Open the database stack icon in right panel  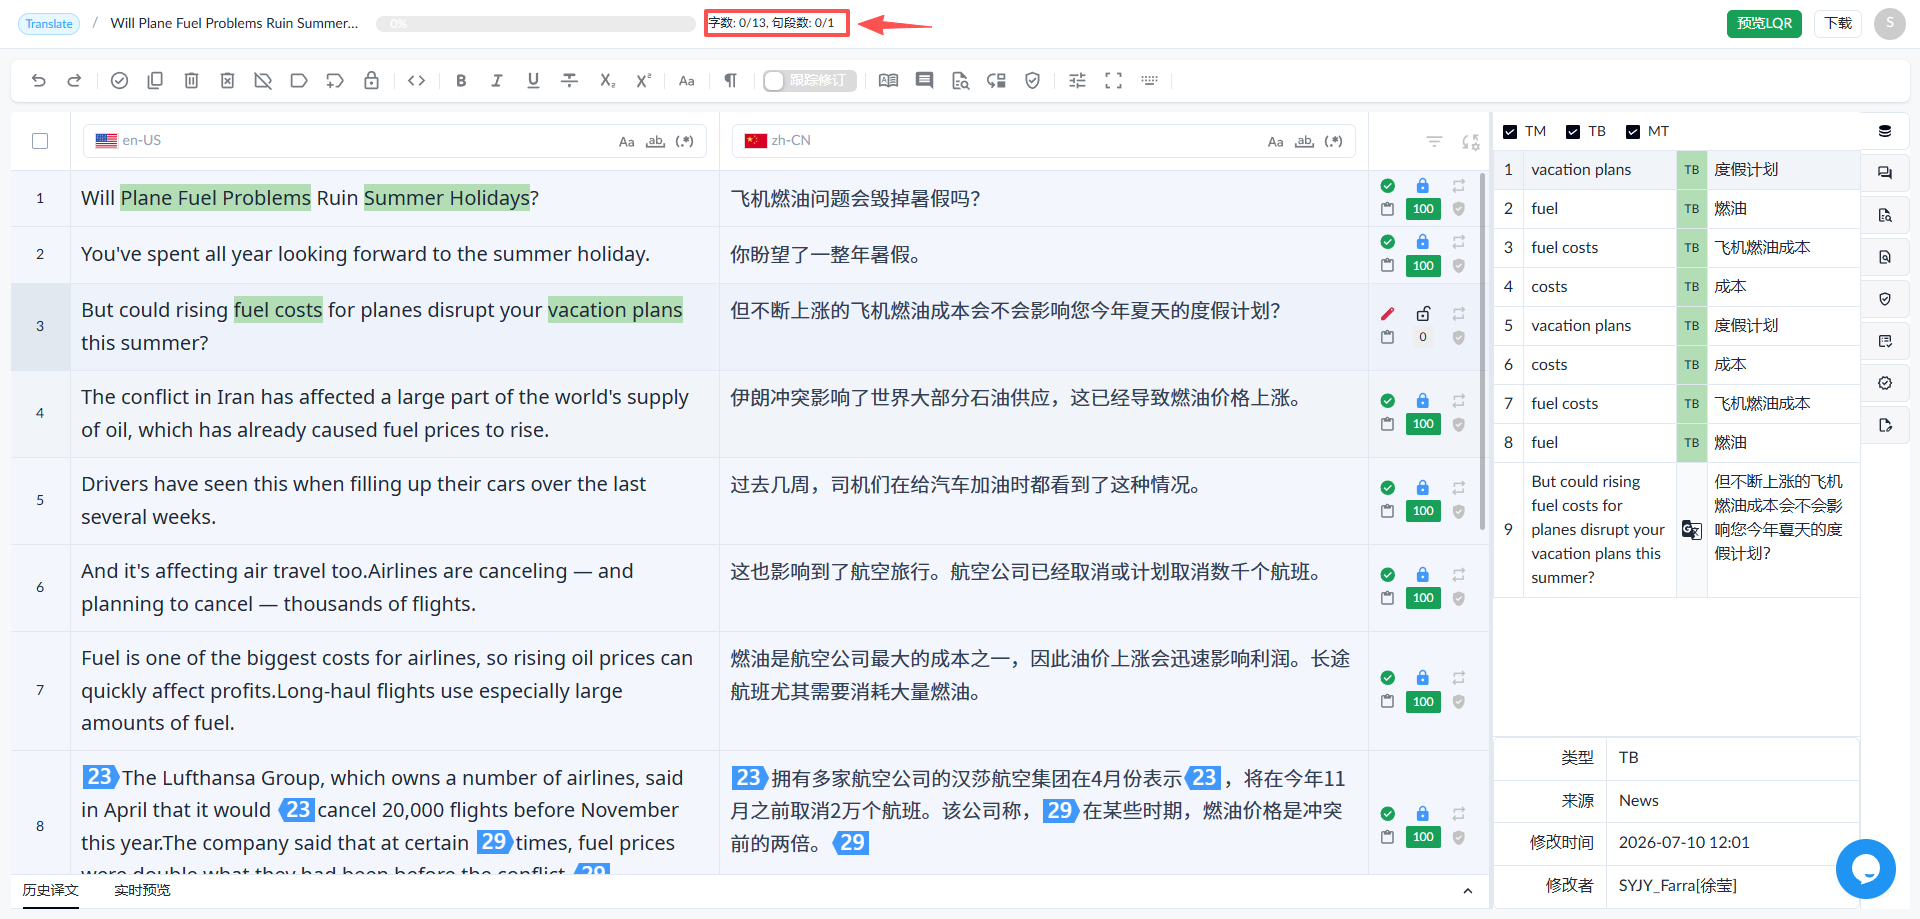1885,131
